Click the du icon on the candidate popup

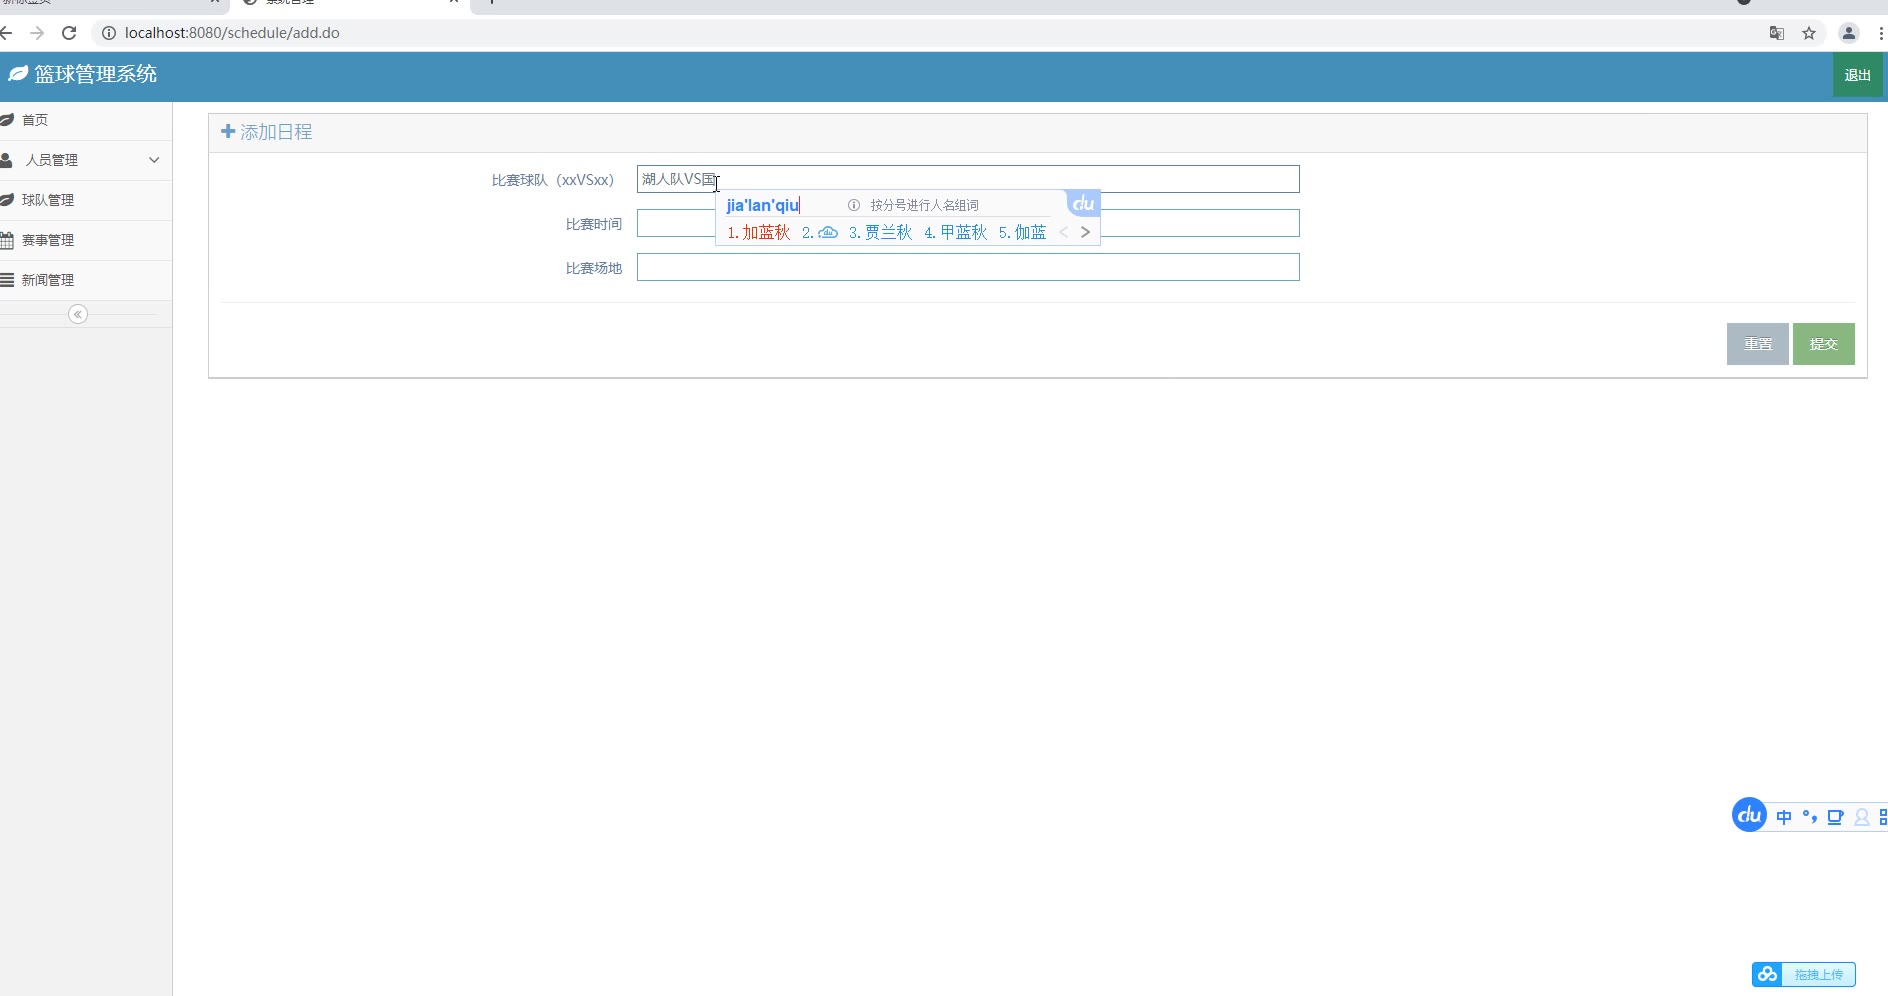(x=1083, y=204)
